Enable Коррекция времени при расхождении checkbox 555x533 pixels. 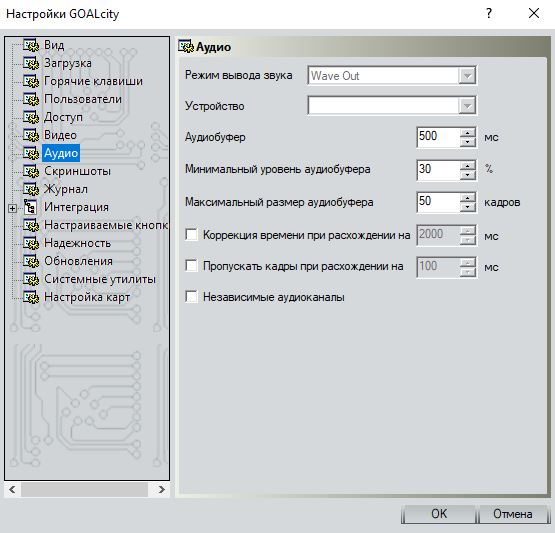pyautogui.click(x=191, y=235)
